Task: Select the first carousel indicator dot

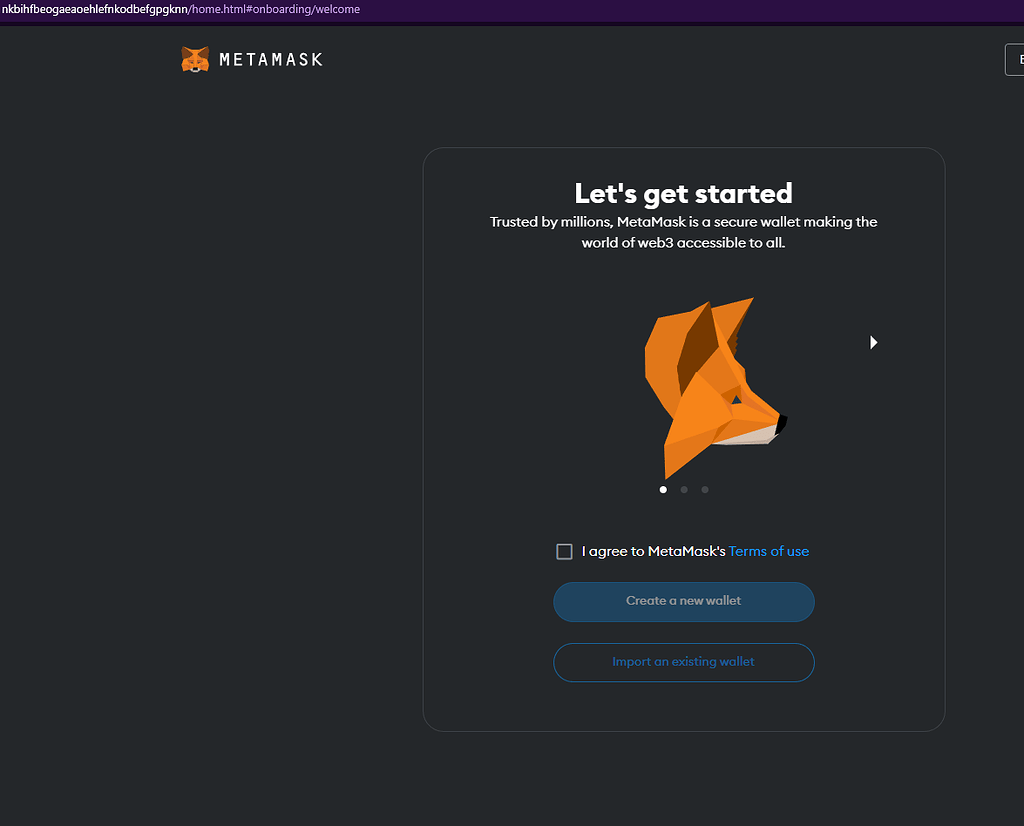Action: click(663, 489)
